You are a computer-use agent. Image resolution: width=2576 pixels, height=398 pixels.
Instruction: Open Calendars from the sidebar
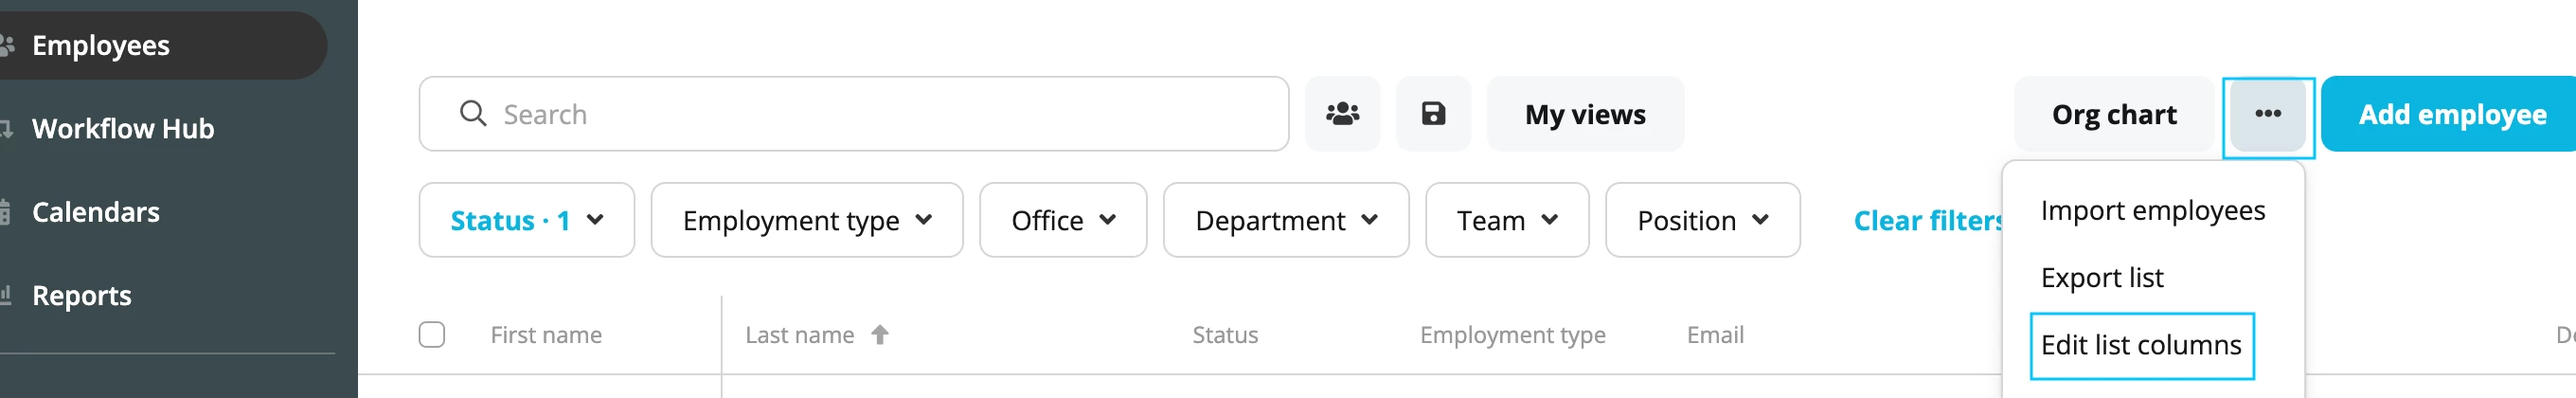(95, 212)
